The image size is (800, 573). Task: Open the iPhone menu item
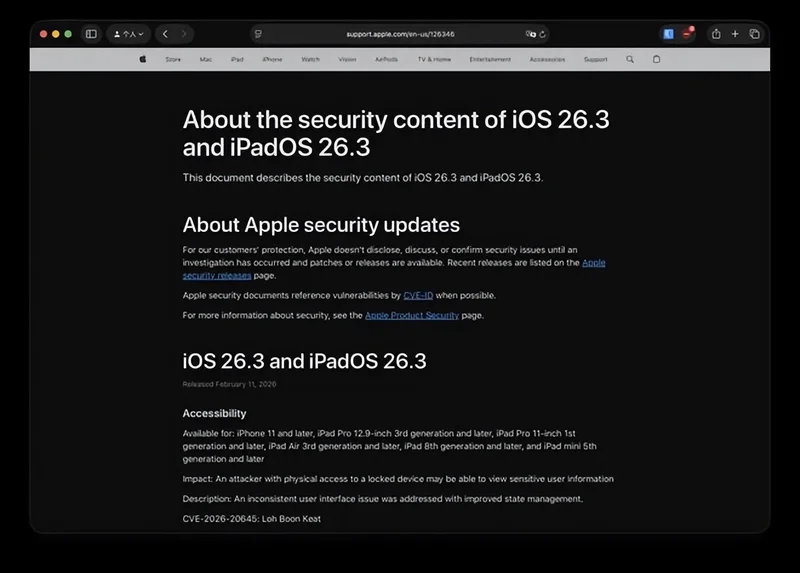point(272,59)
